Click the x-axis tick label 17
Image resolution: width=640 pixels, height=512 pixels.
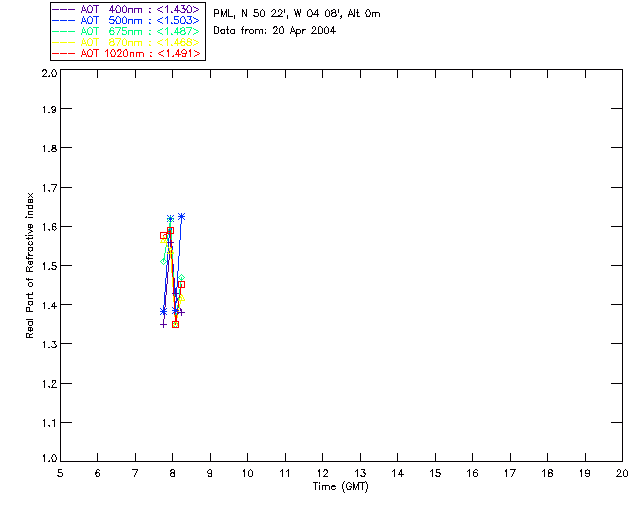(510, 473)
